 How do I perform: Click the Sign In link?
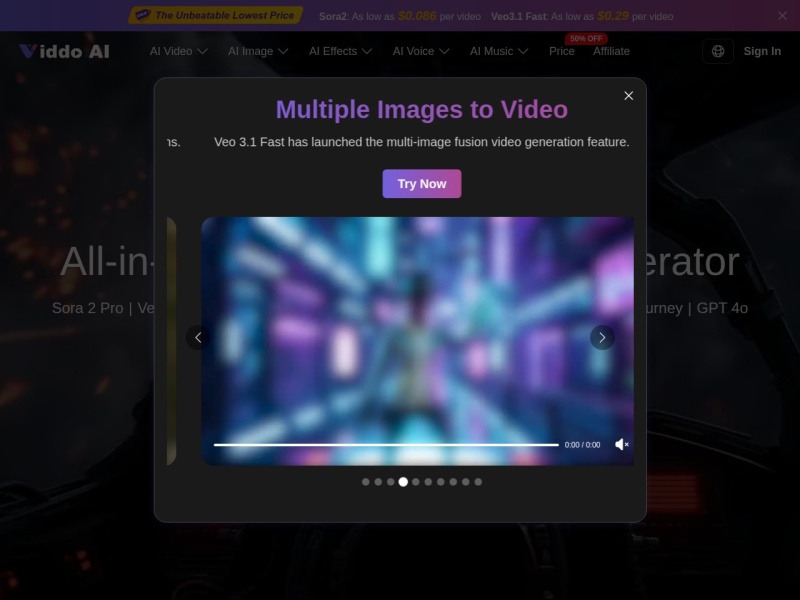[762, 51]
